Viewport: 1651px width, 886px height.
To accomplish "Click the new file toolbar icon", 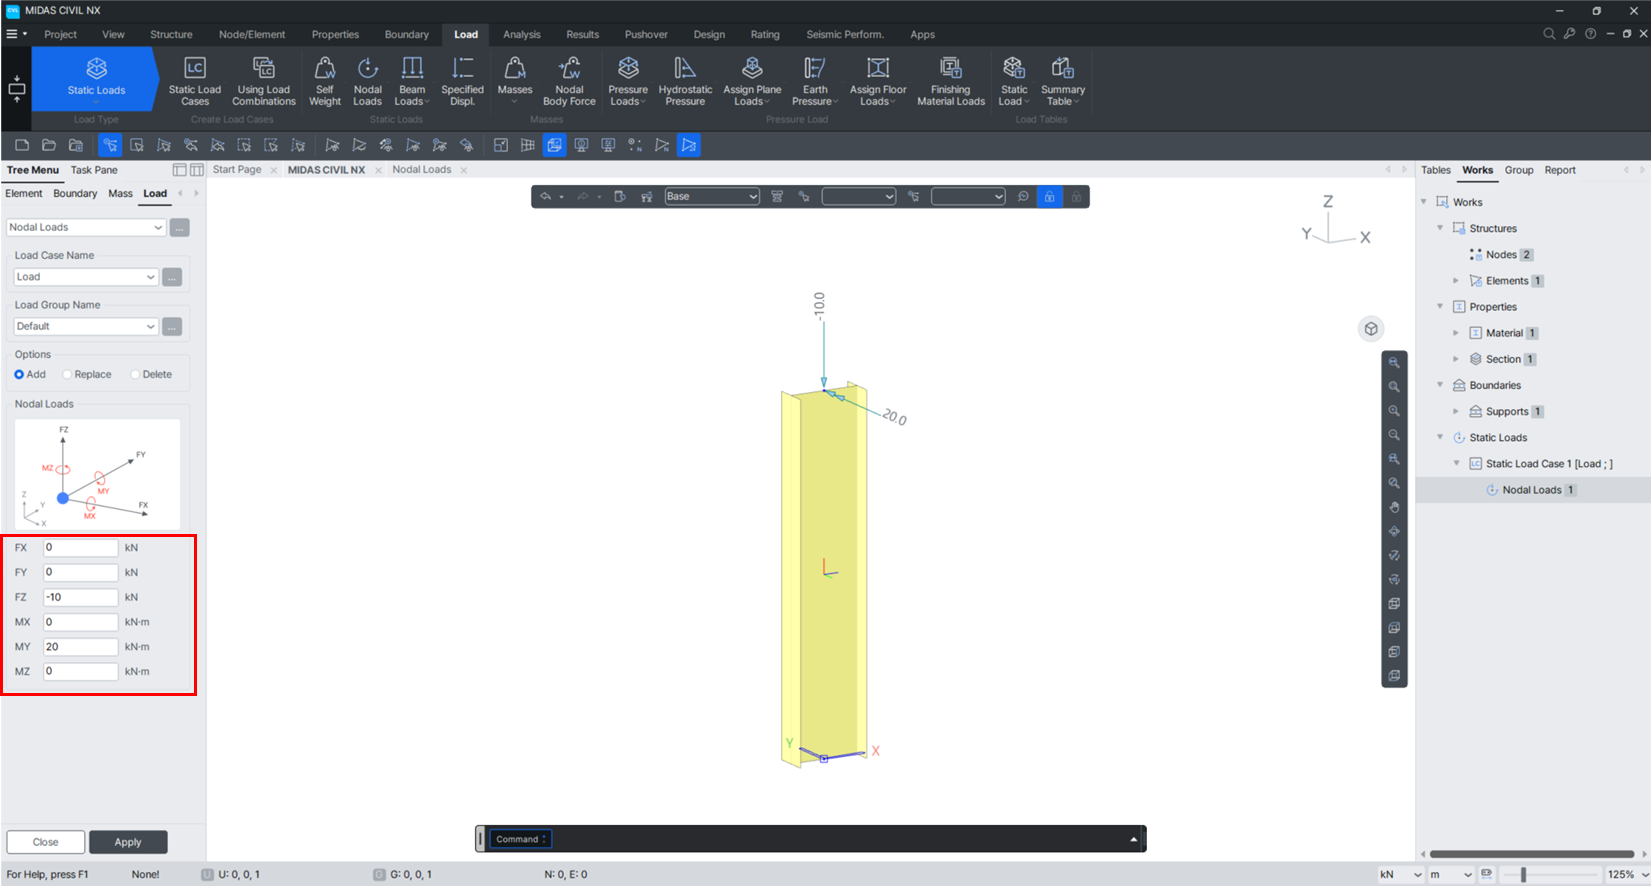I will click(22, 145).
